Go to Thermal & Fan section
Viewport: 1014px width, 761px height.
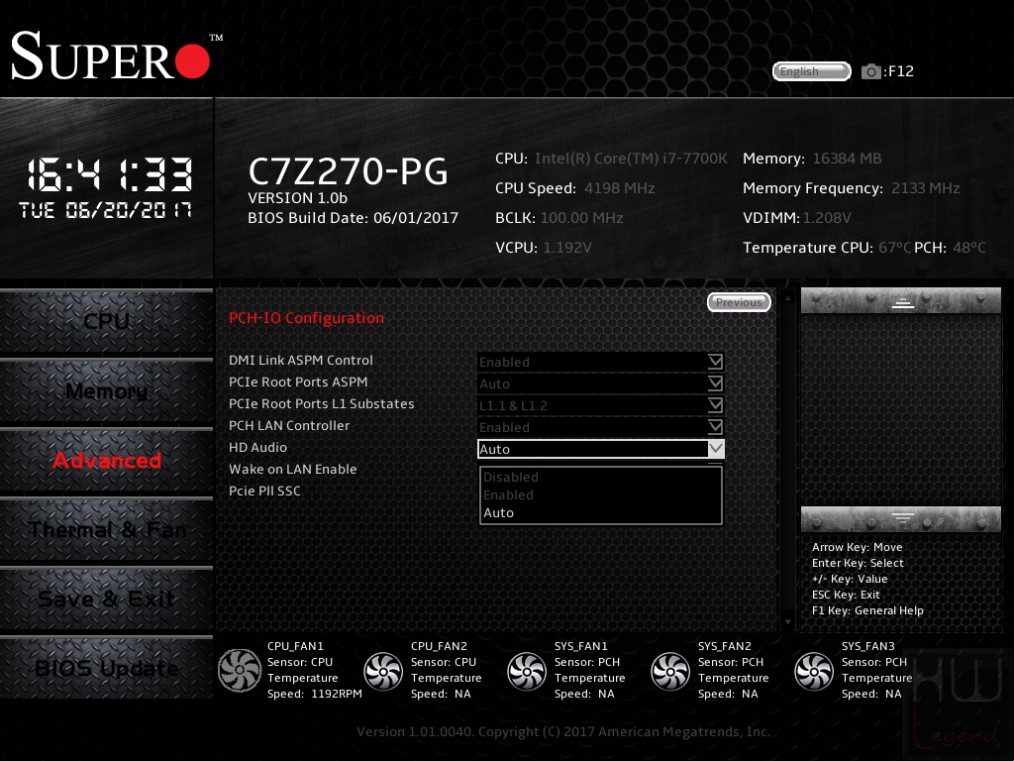(106, 530)
